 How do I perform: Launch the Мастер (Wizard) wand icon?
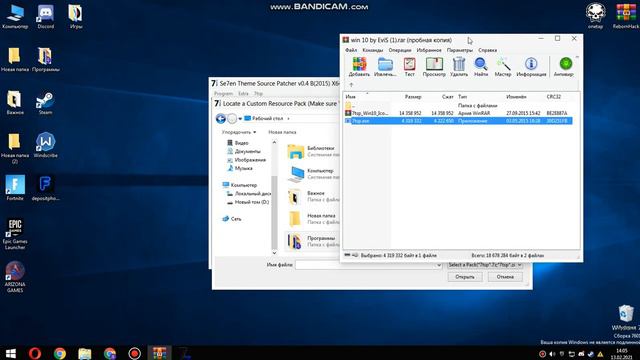click(503, 67)
